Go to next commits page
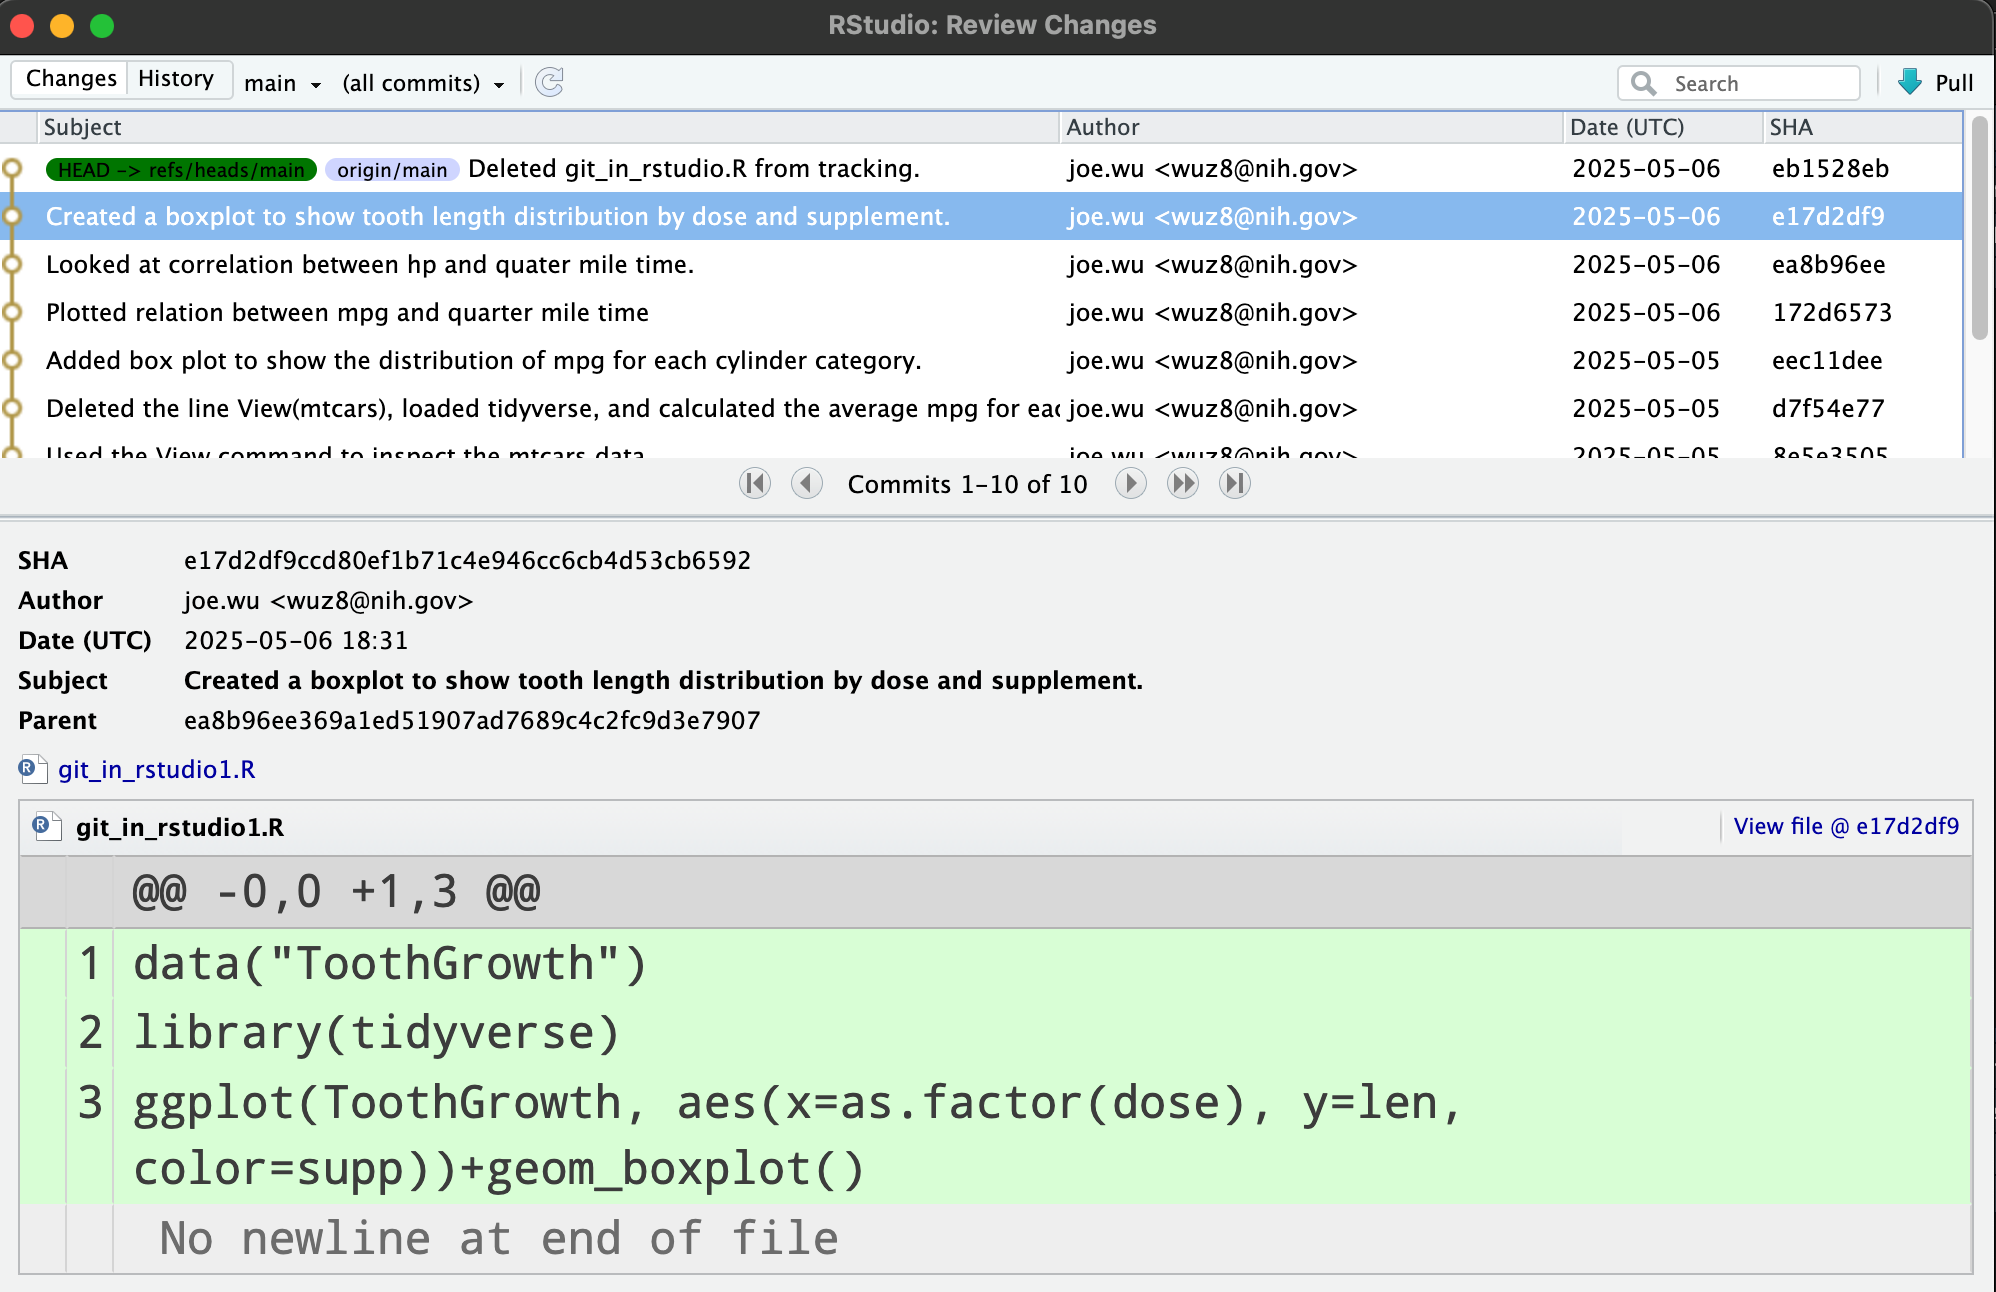 click(x=1130, y=484)
